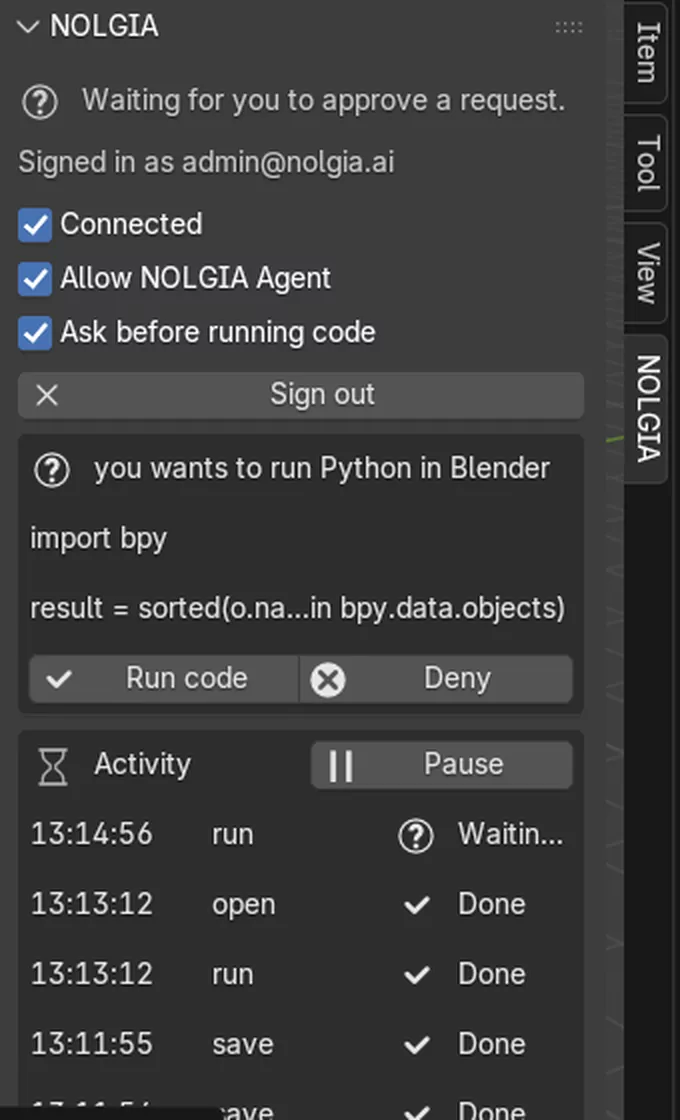
Task: Click 'save' action at 13:11:55
Action: tap(243, 1044)
